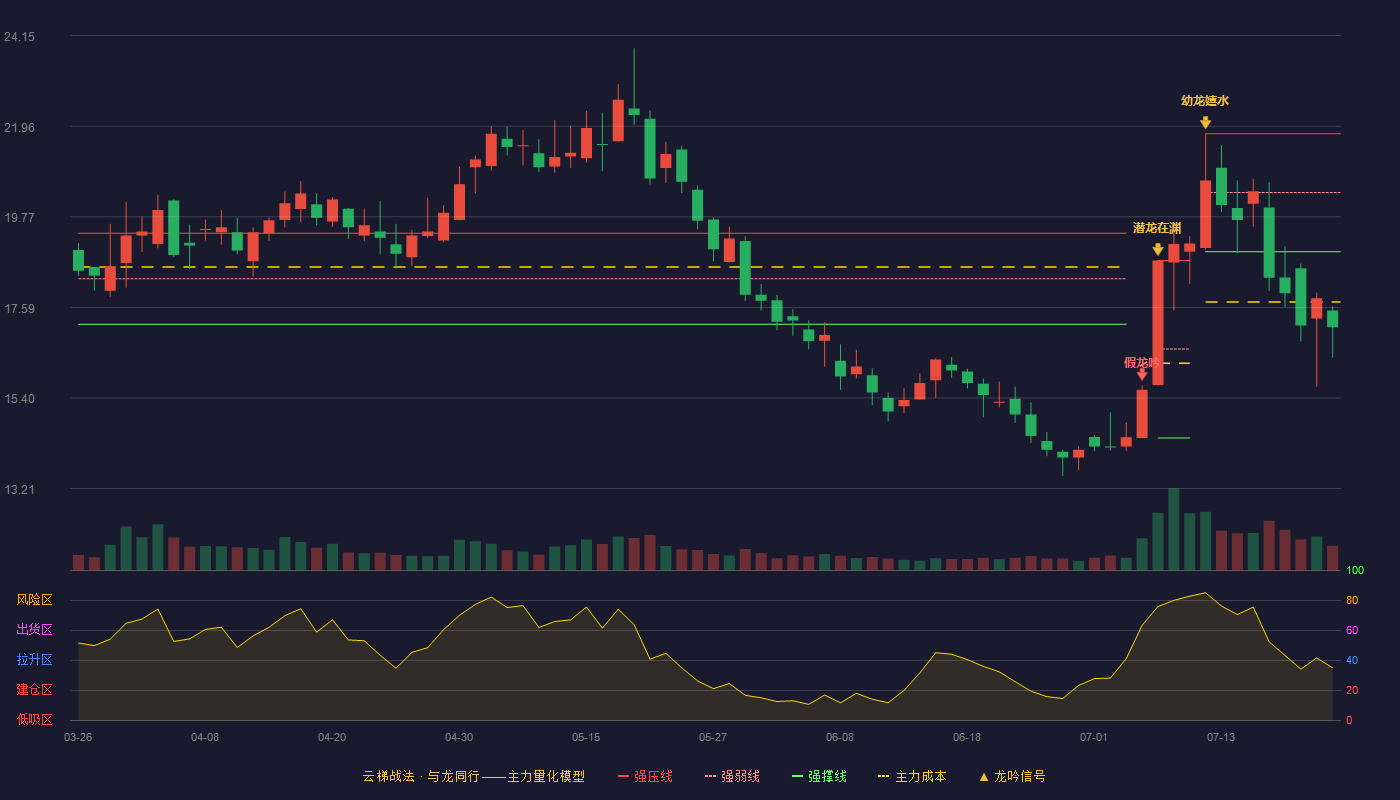1400x800 pixels.
Task: Toggle the 龙吟信号 legend entry
Action: coord(1012,776)
